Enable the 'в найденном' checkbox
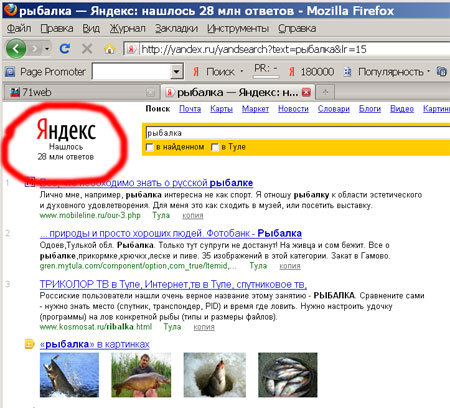Viewport: 450px width, 408px height. pos(150,147)
